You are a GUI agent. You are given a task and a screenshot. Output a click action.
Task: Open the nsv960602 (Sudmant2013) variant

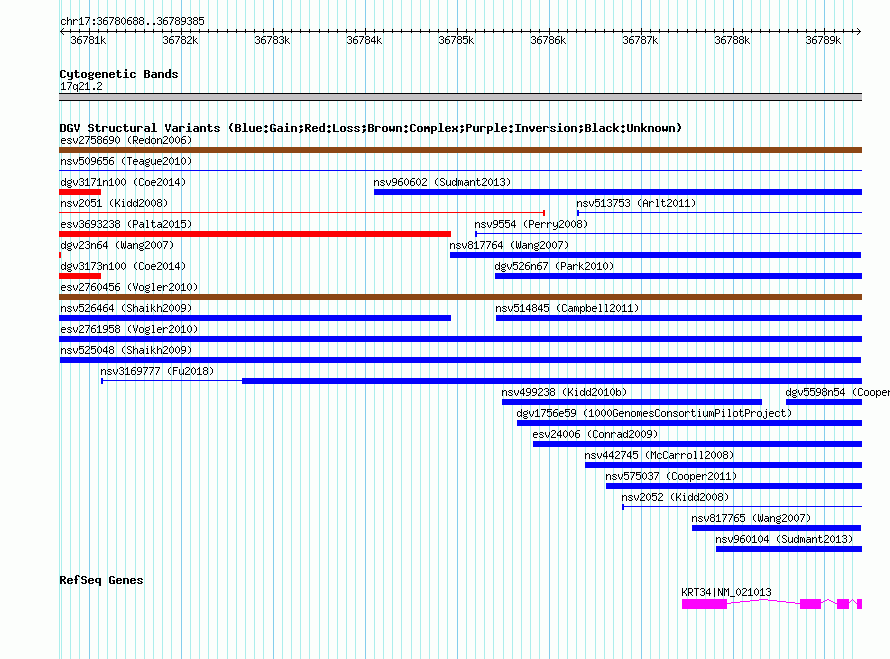[x=442, y=182]
